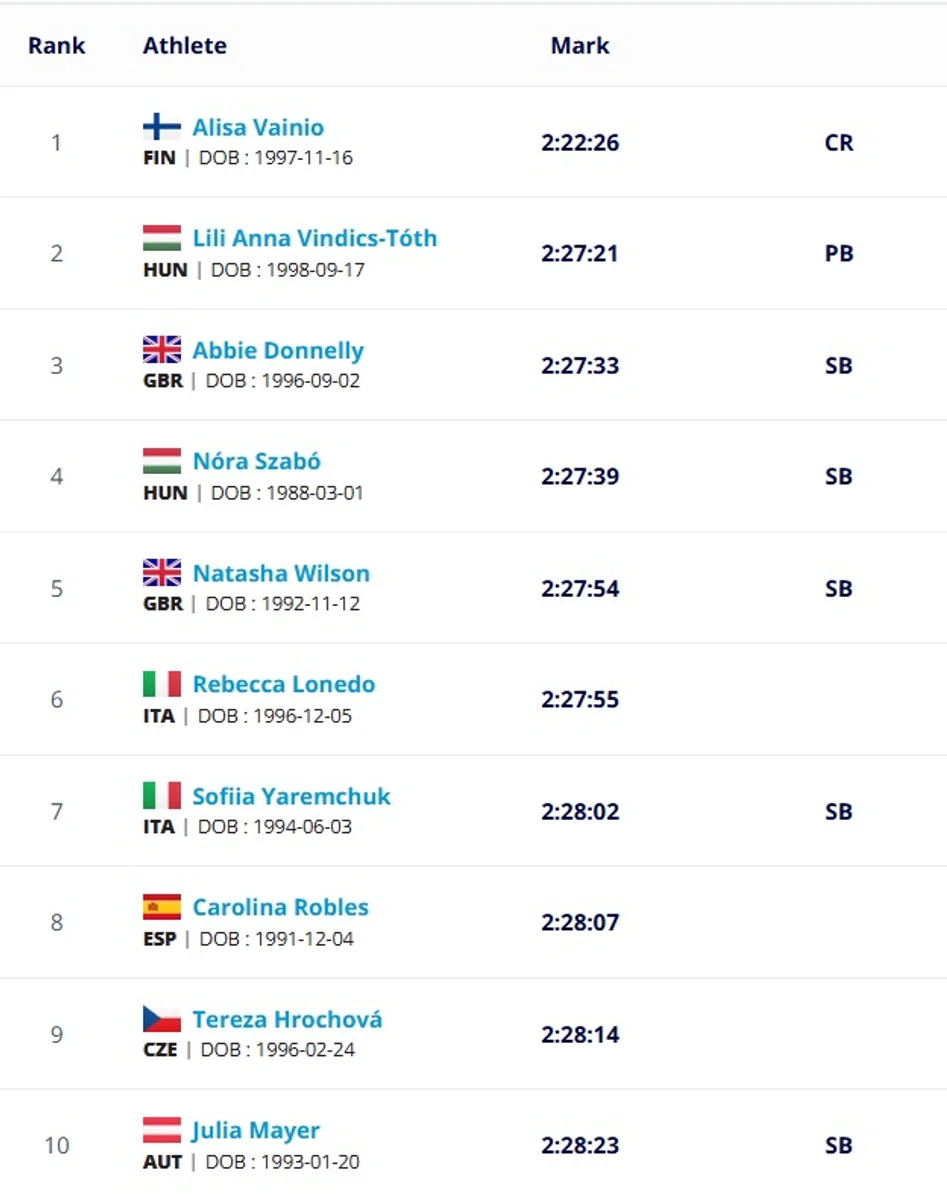Screen dimensions: 947x1200
Task: Click the Hungary flag beside Lili Anna Vindics-Tóth
Action: [x=162, y=238]
